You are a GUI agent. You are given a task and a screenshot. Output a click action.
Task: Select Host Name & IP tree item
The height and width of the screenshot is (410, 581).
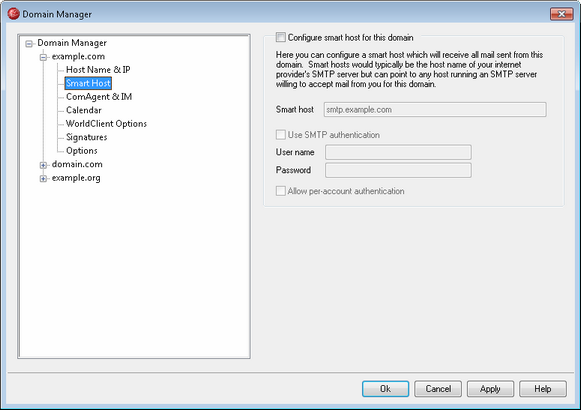(98, 70)
